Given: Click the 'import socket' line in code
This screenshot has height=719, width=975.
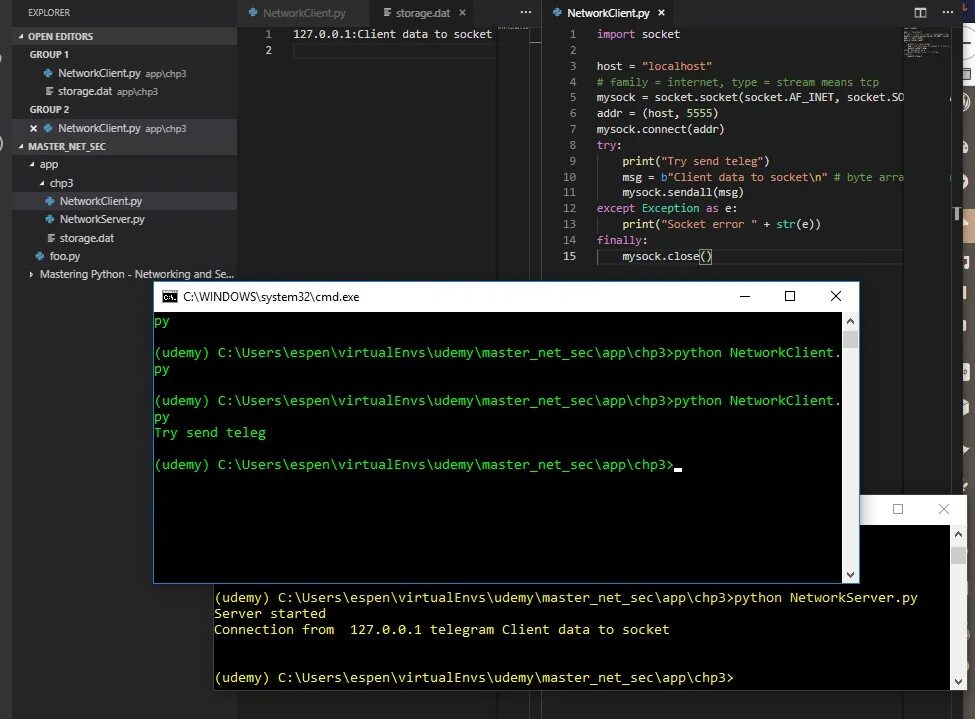Looking at the screenshot, I should (x=638, y=34).
